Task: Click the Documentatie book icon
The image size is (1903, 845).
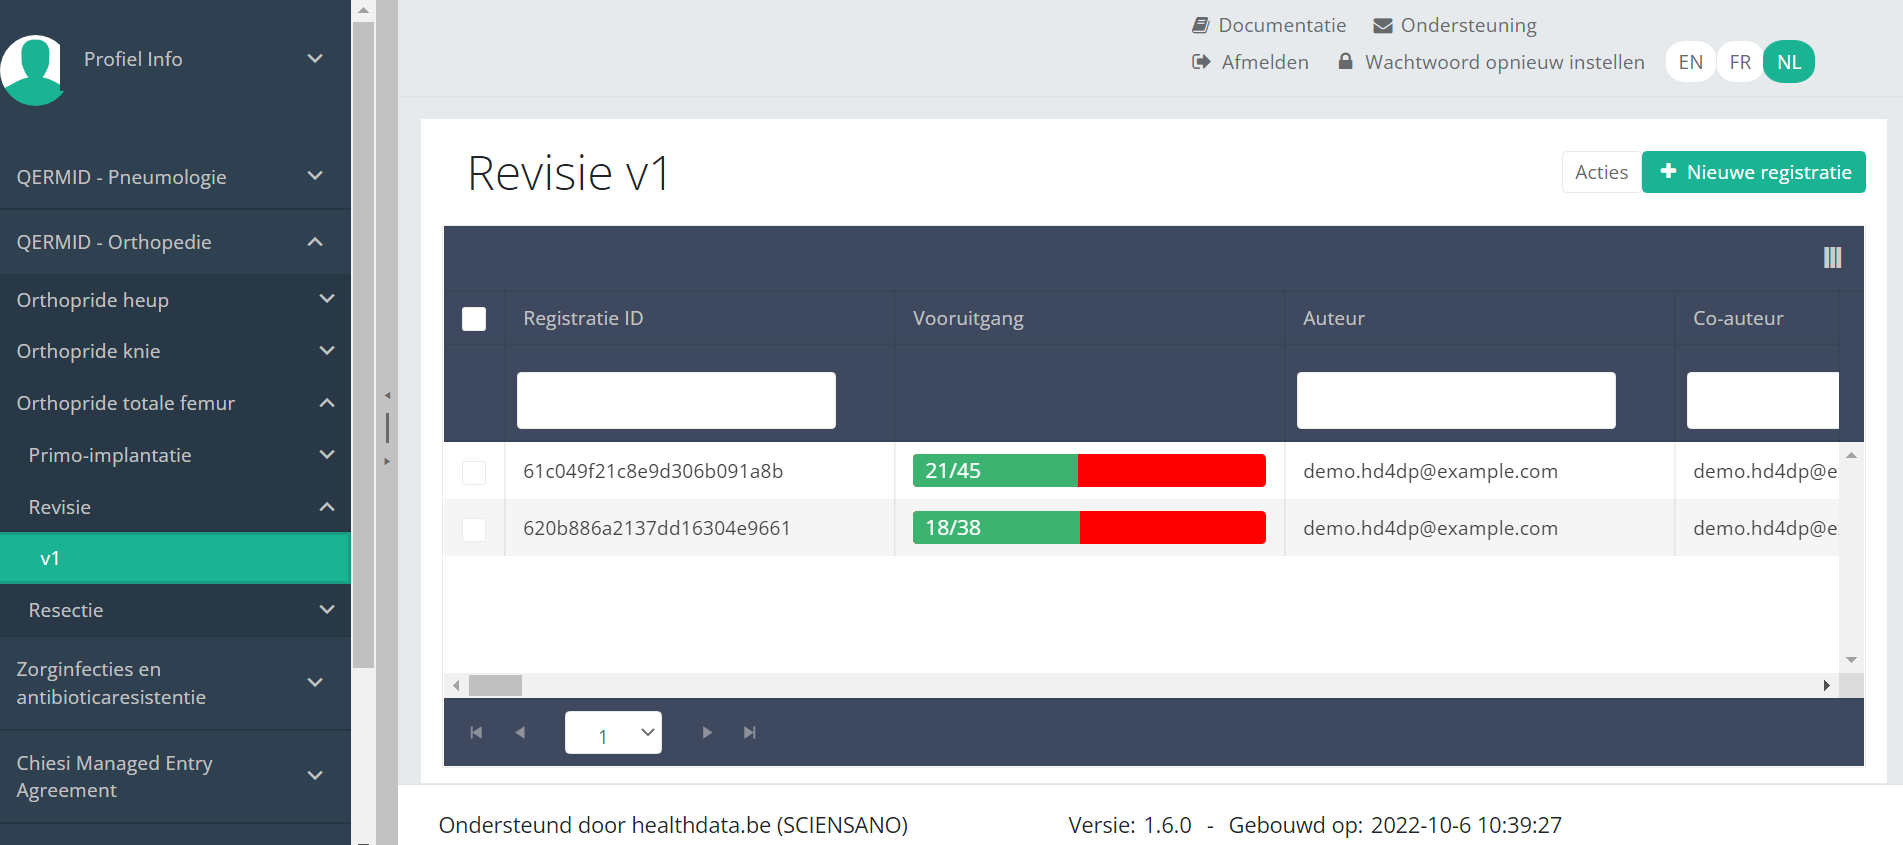Action: tap(1201, 25)
